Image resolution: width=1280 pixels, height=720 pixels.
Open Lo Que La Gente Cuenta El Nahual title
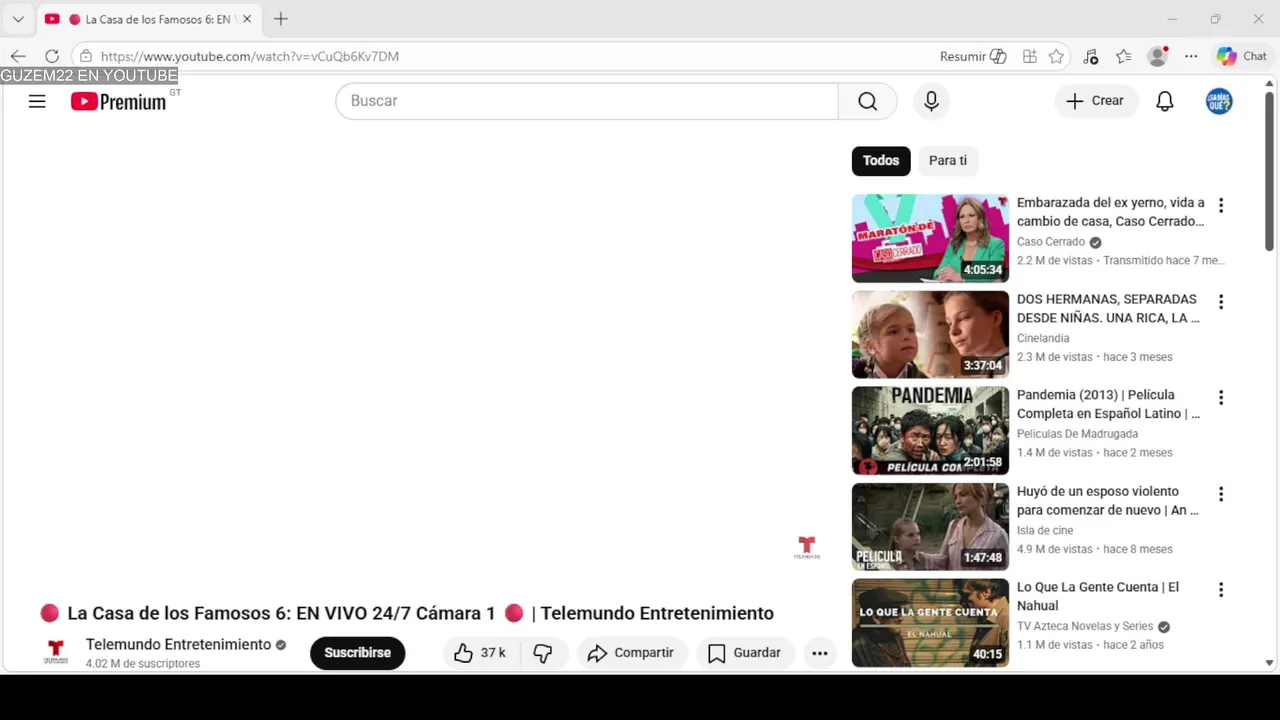pyautogui.click(x=1098, y=596)
